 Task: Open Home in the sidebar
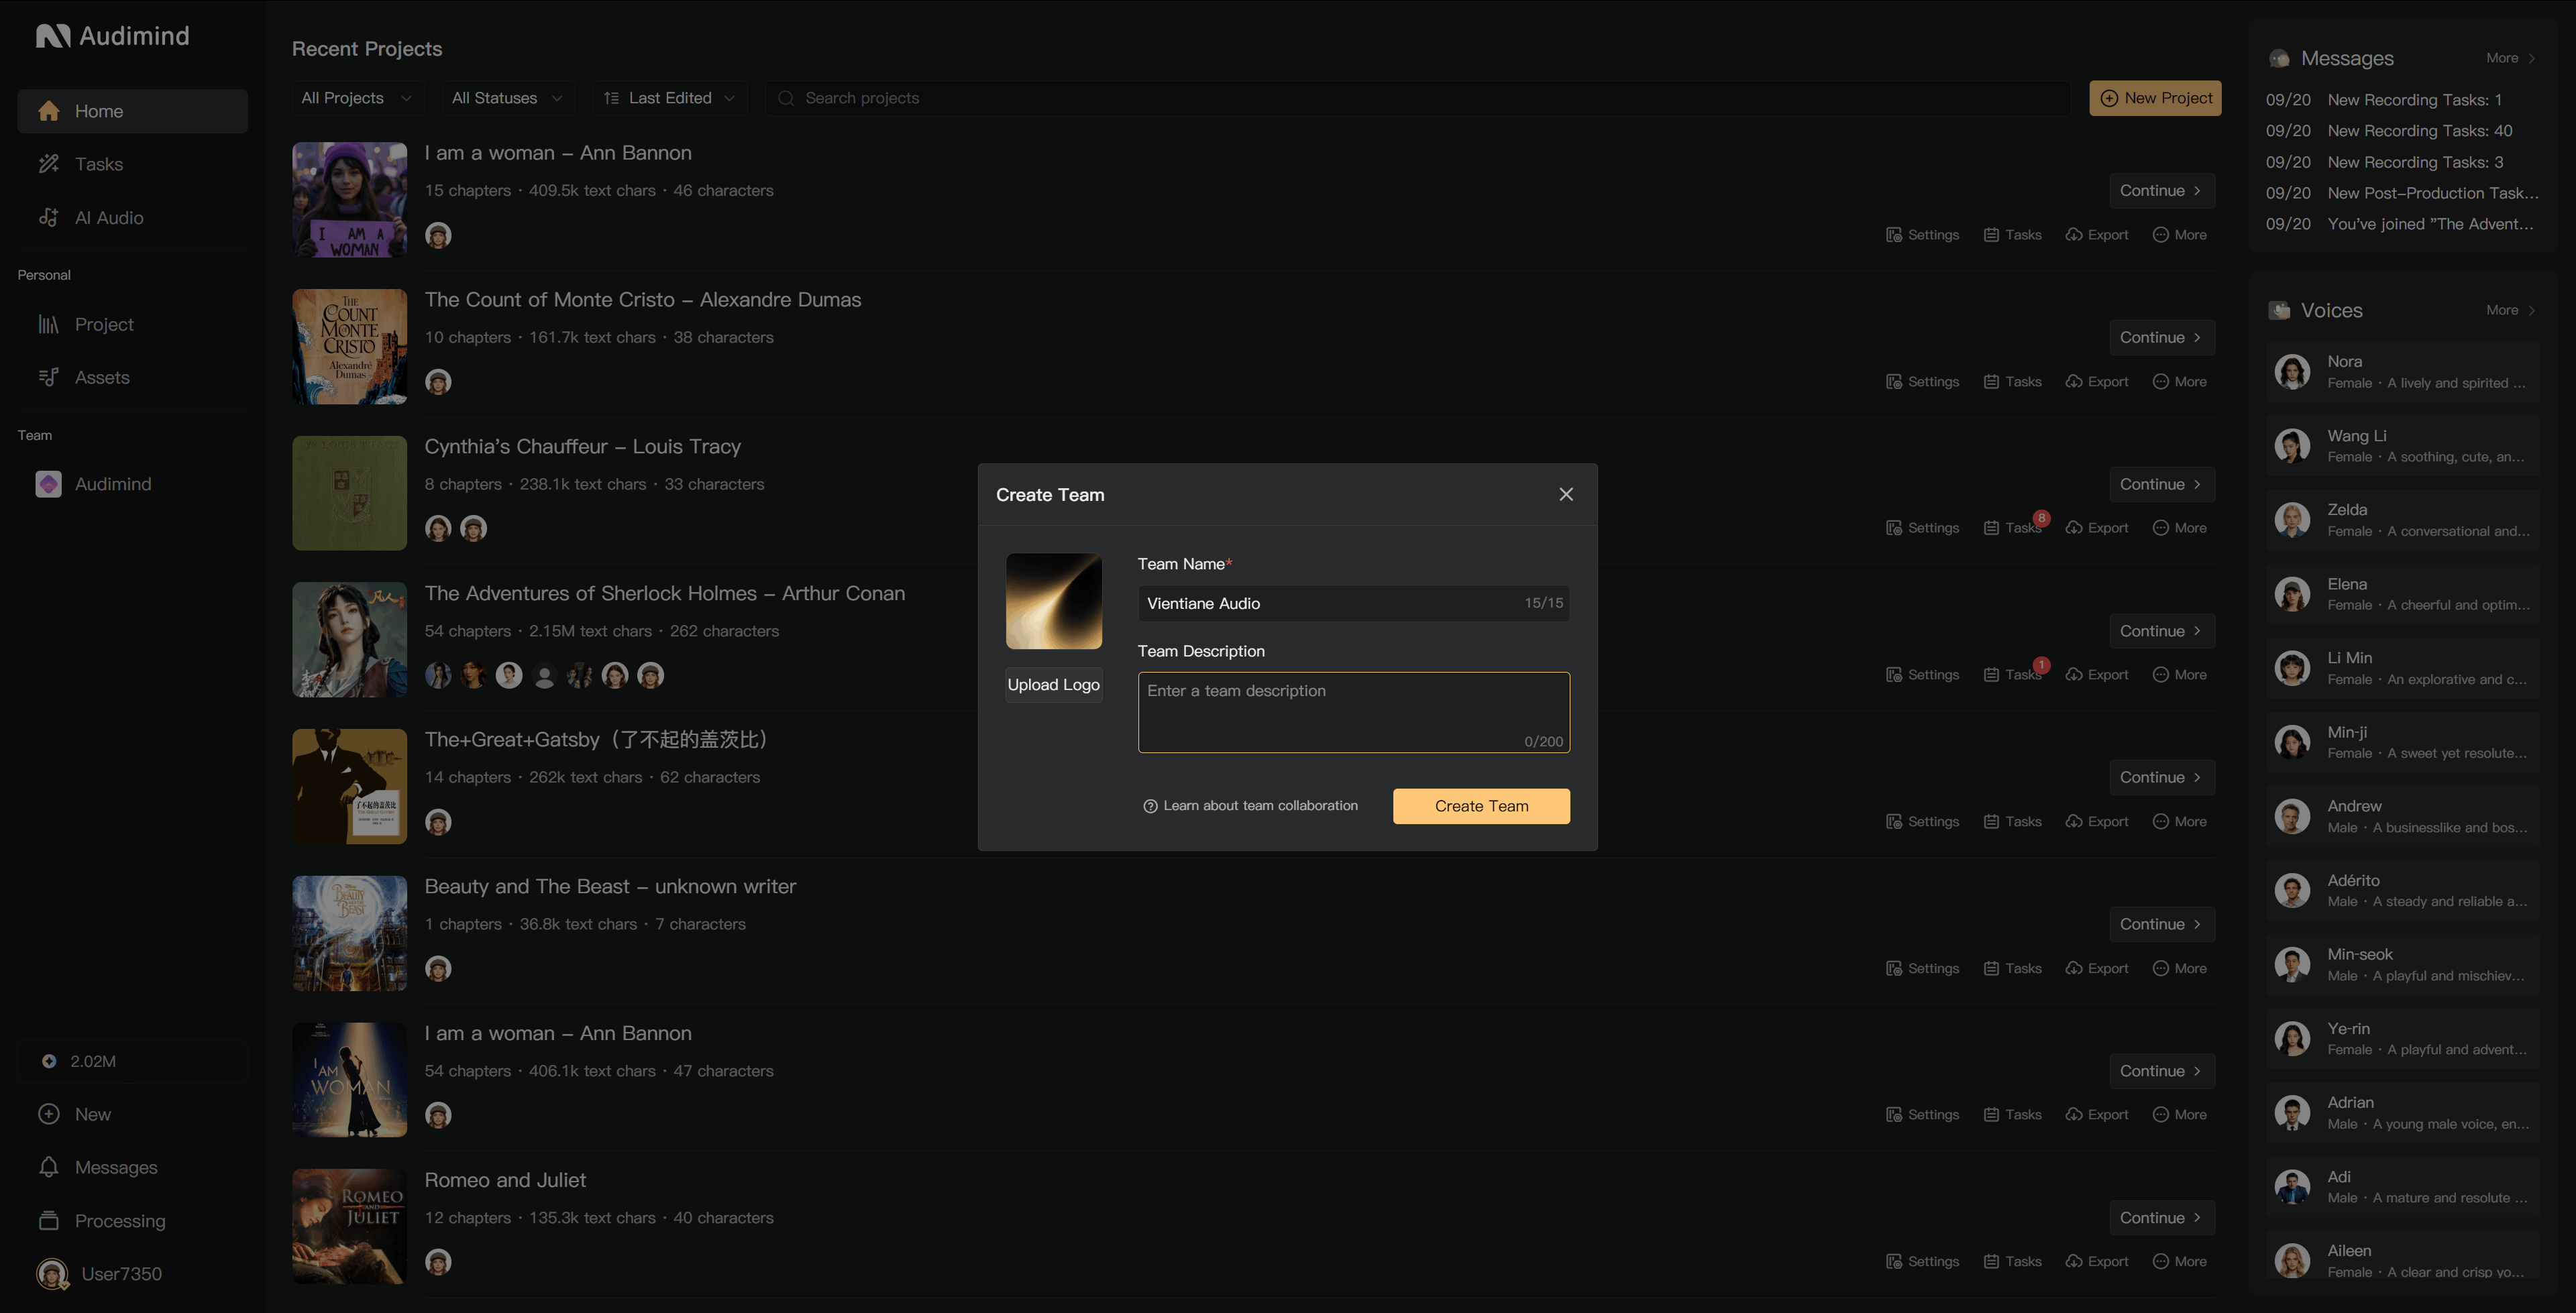132,111
